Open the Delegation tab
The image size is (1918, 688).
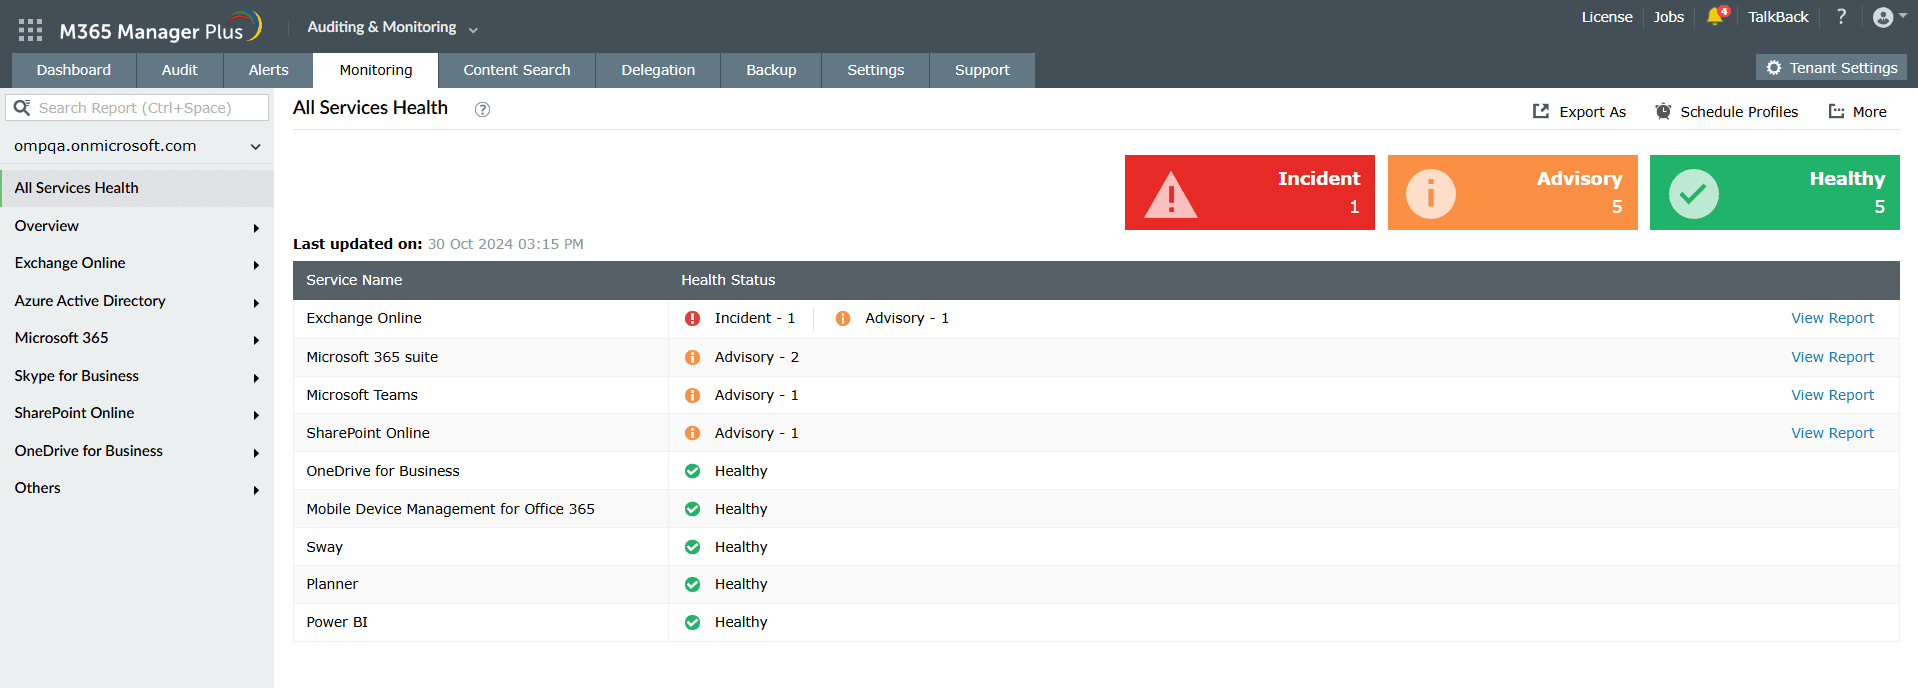pyautogui.click(x=658, y=70)
